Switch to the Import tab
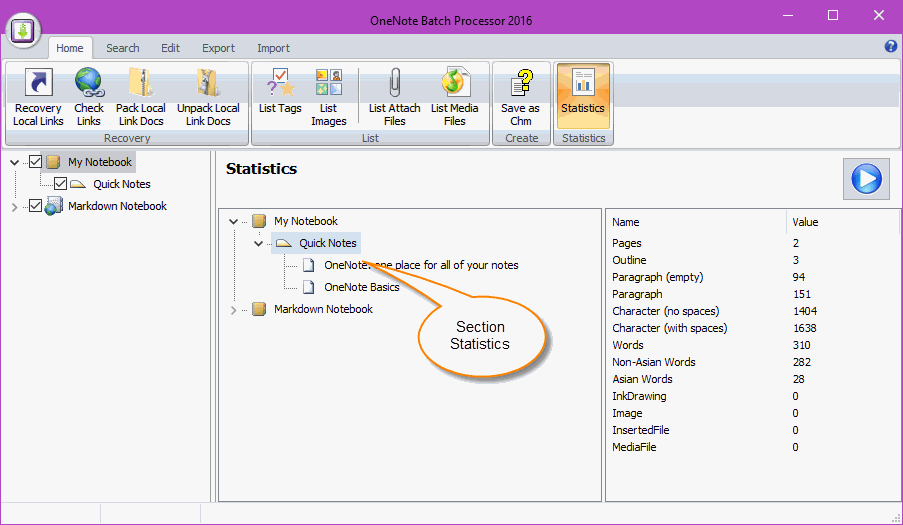Image resolution: width=903 pixels, height=525 pixels. pyautogui.click(x=274, y=48)
